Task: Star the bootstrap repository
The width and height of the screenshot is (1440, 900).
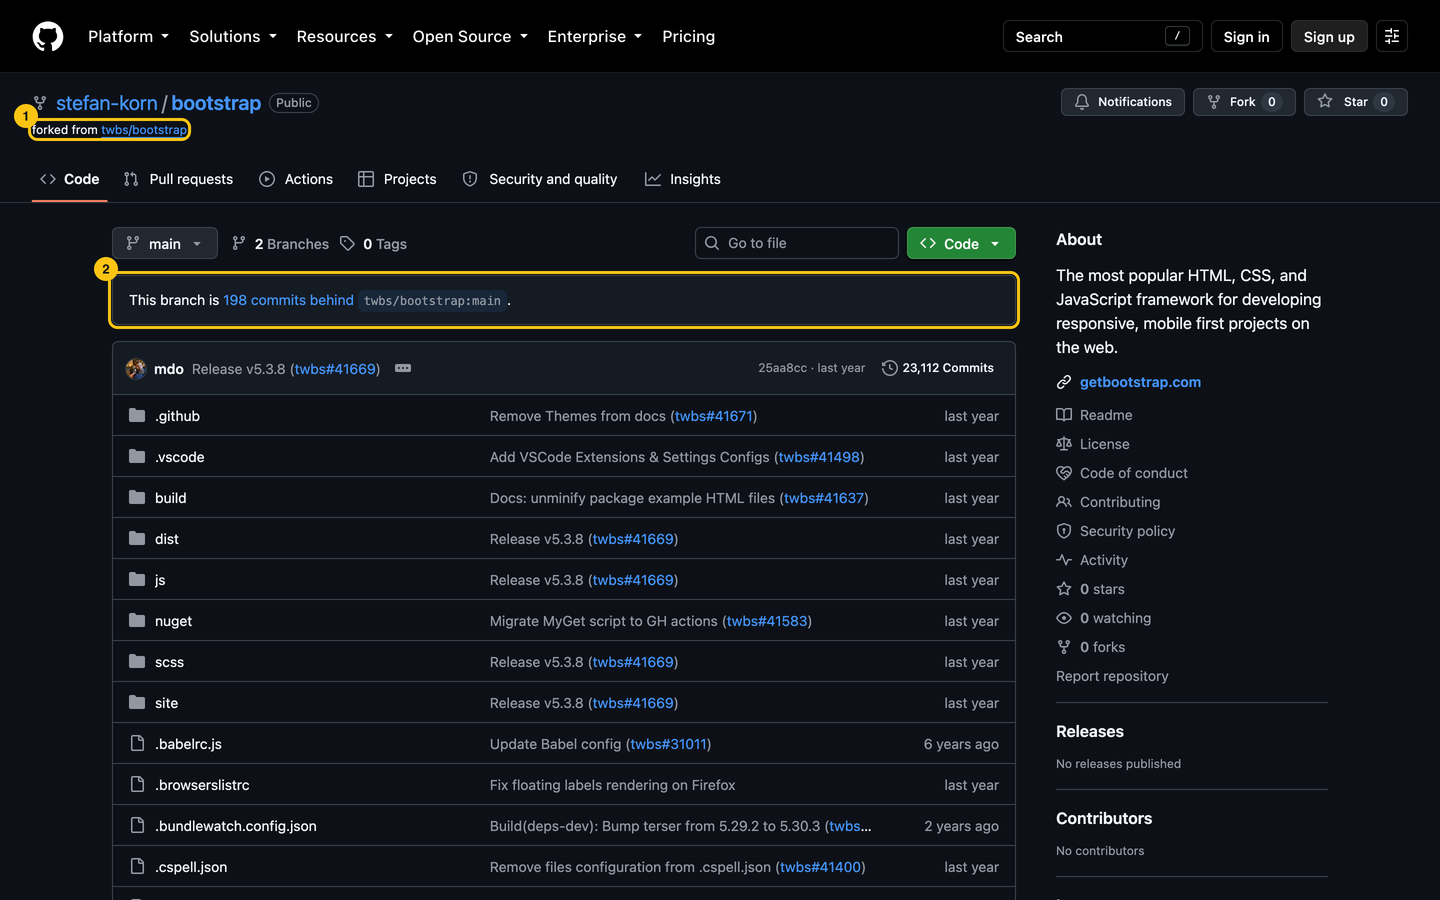Action: click(x=1356, y=102)
